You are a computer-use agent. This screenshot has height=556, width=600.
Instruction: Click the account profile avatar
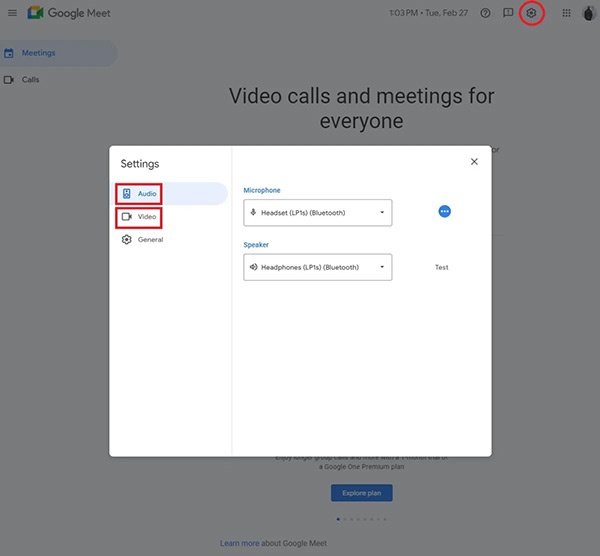pyautogui.click(x=590, y=13)
